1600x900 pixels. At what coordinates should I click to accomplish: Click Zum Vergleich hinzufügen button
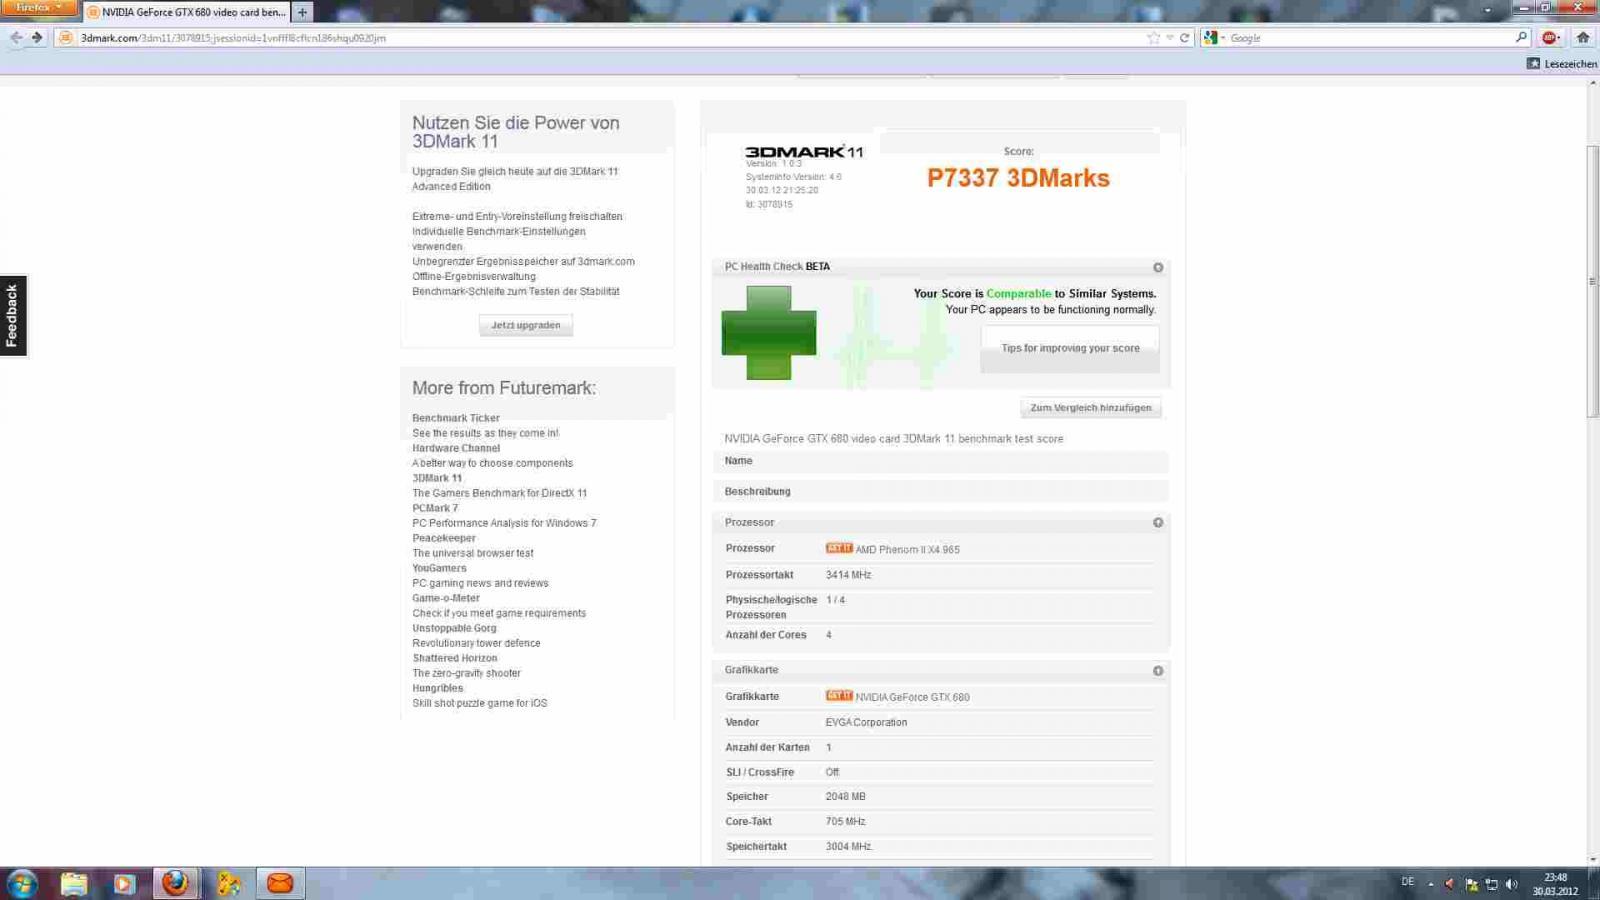point(1091,408)
